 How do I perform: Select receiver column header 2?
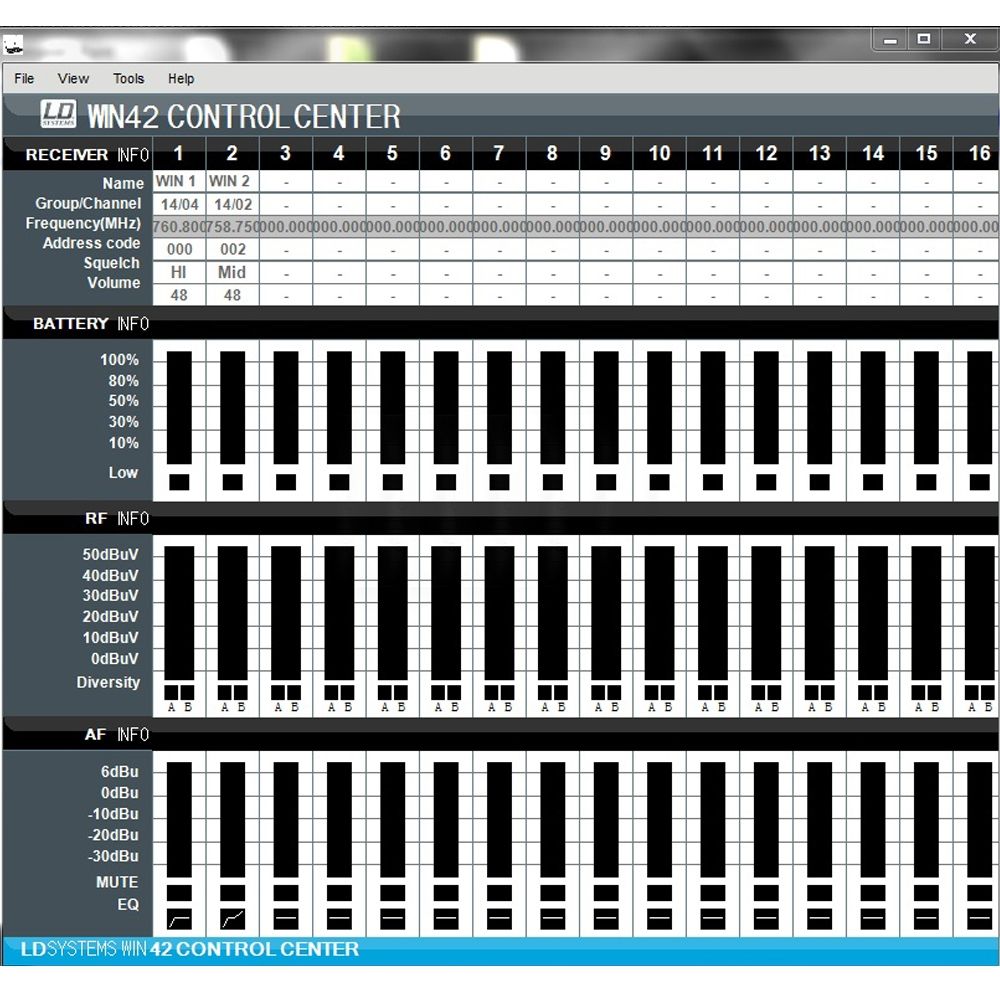click(232, 153)
